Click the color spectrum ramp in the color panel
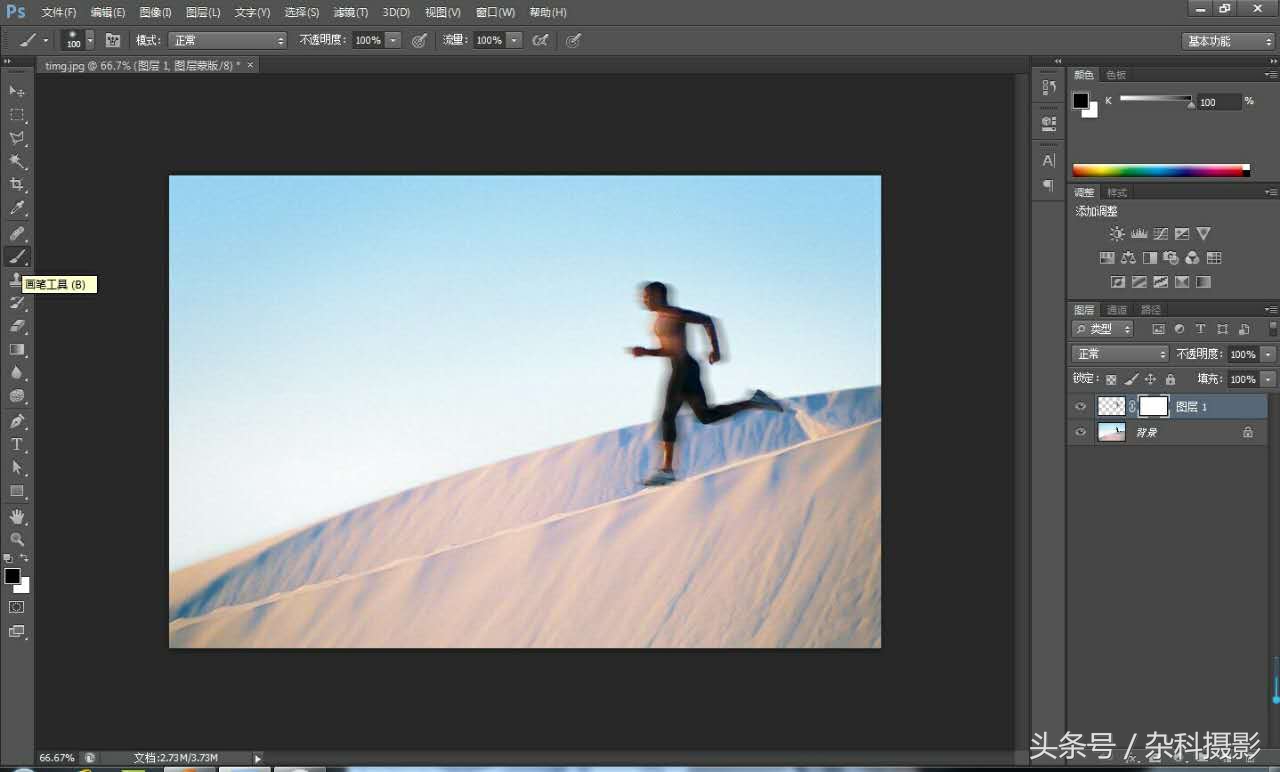The width and height of the screenshot is (1280, 772). tap(1161, 171)
